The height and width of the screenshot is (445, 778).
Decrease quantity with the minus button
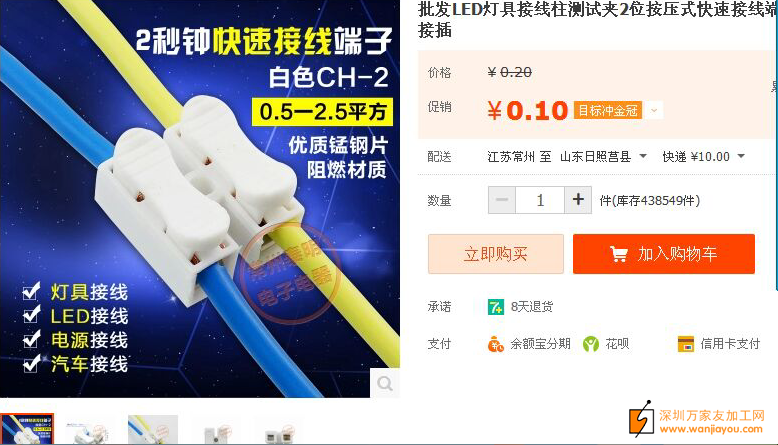pyautogui.click(x=502, y=200)
